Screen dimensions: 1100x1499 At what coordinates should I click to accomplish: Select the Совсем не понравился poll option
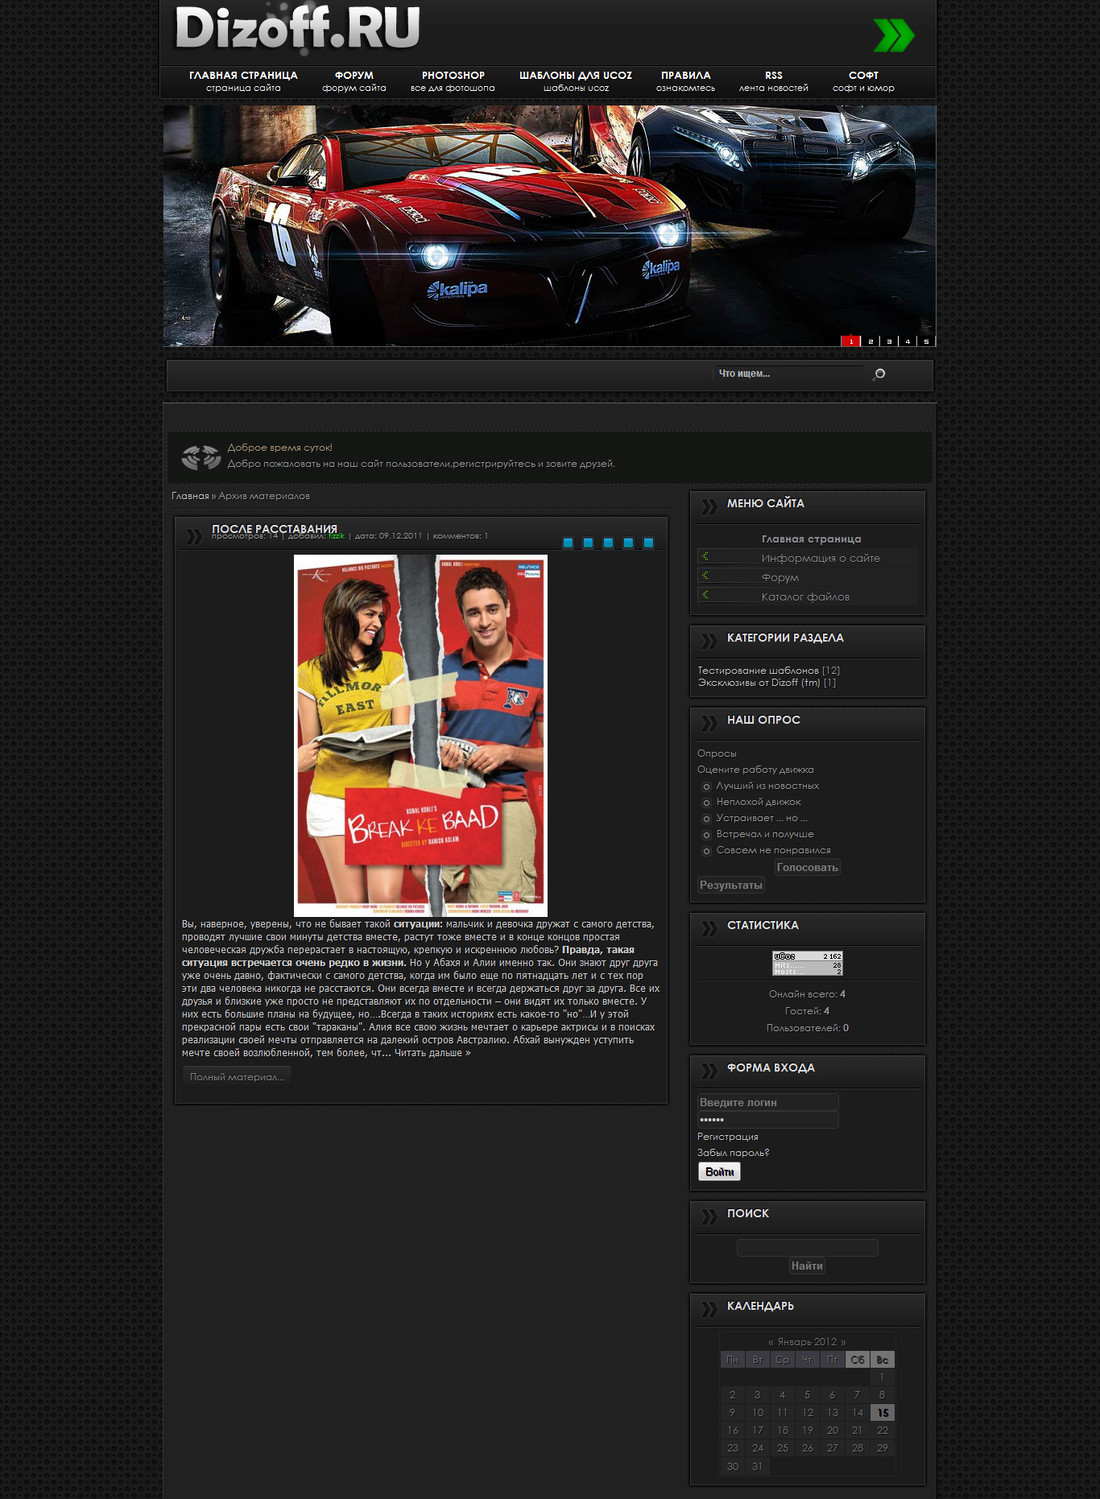tap(709, 849)
